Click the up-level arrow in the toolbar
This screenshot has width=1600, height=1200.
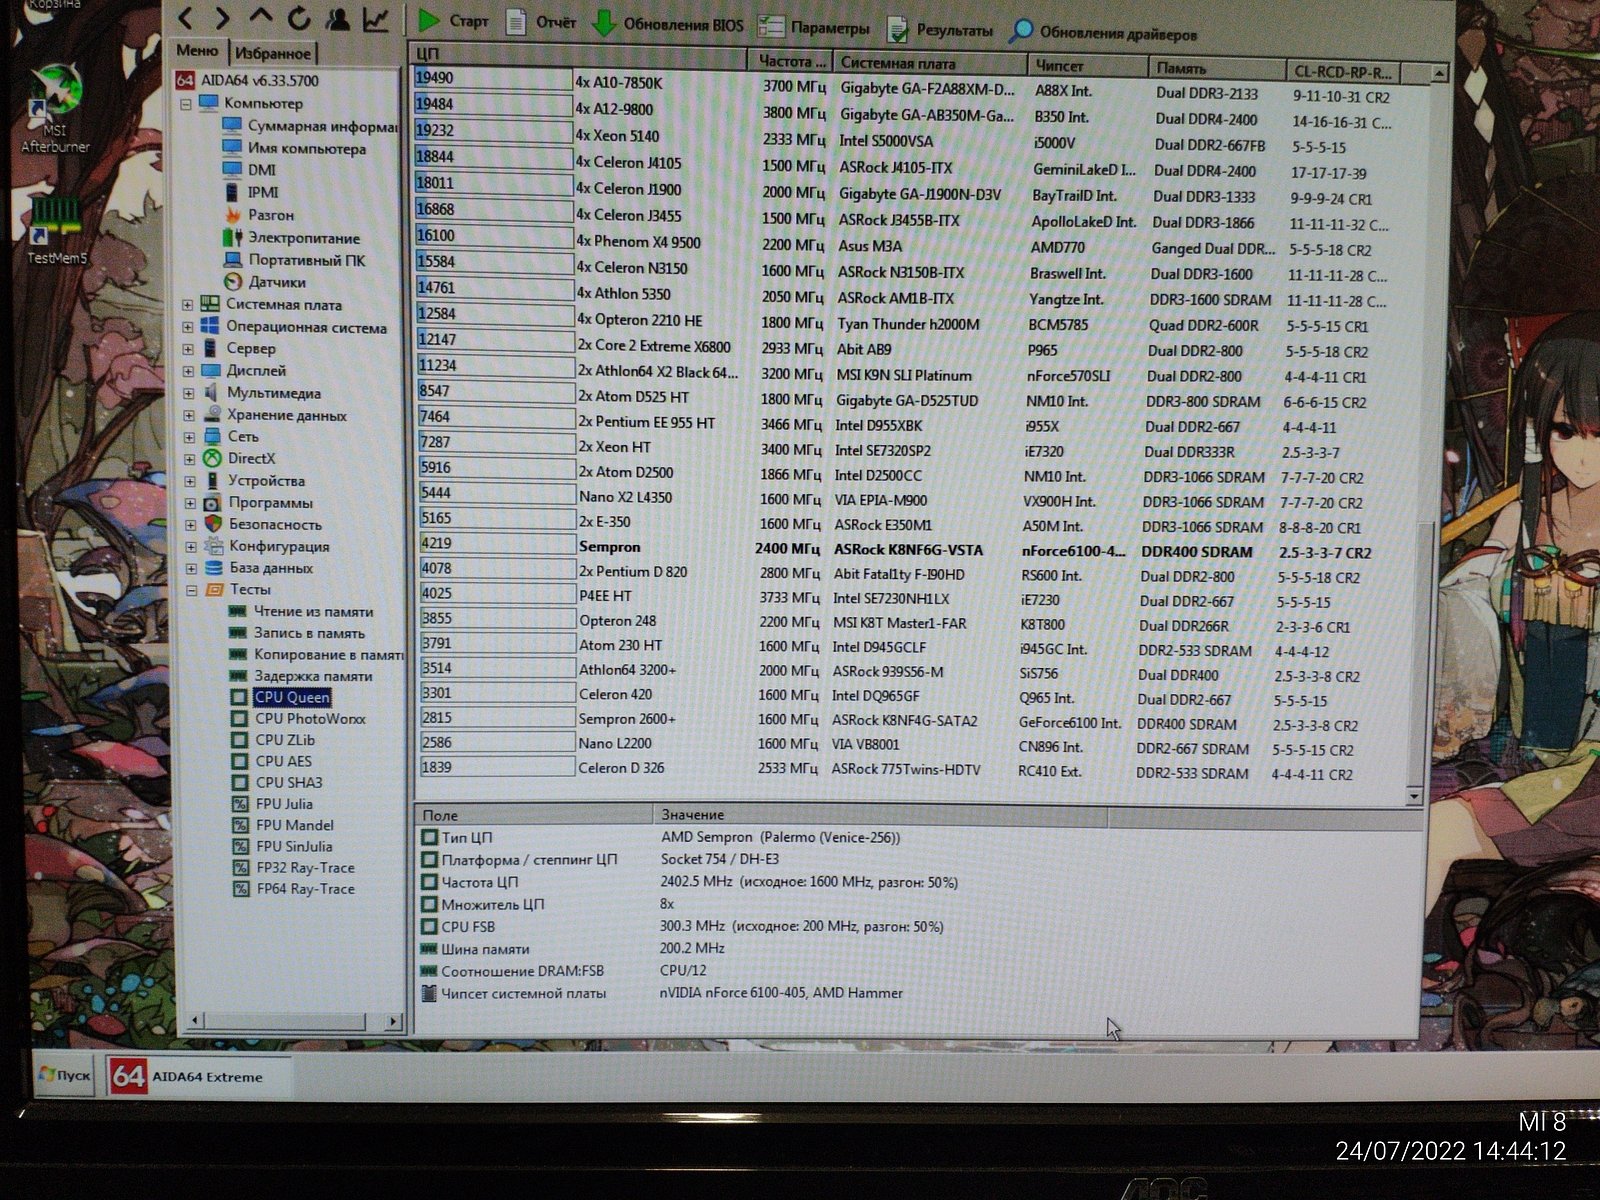point(260,17)
